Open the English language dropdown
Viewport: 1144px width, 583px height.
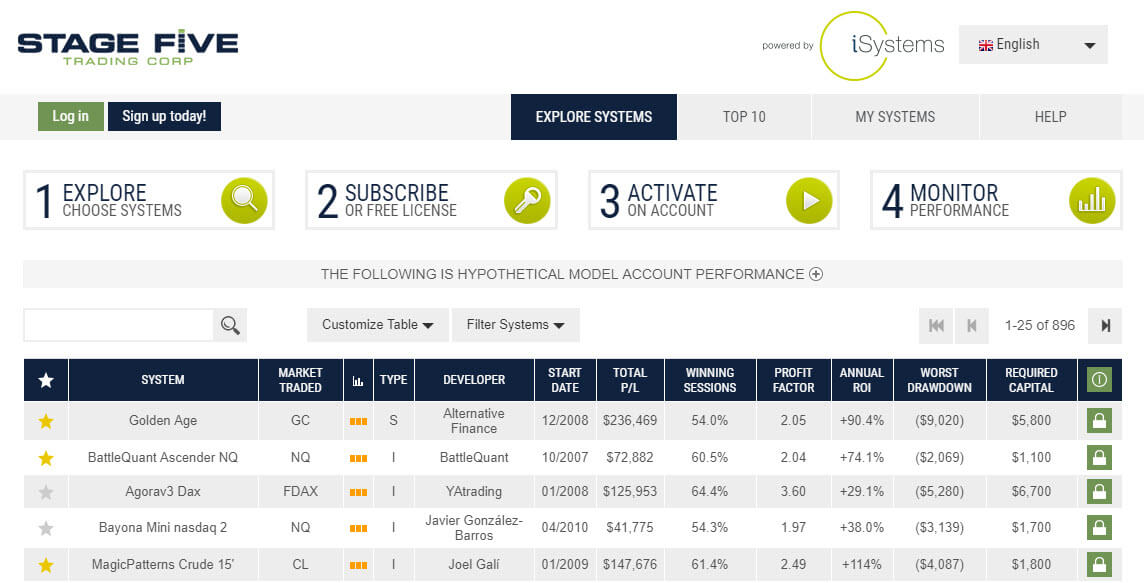[x=1033, y=45]
